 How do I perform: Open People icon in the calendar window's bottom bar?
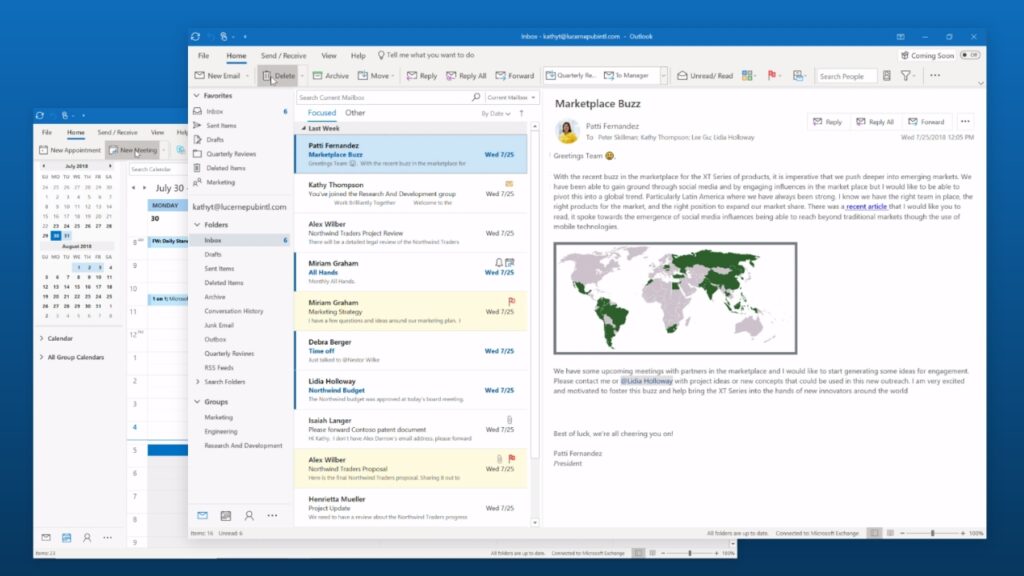87,537
